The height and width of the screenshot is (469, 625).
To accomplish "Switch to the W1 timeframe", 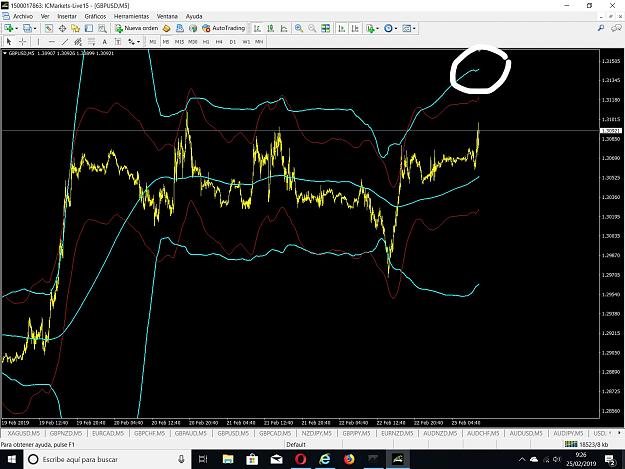I will (x=246, y=41).
